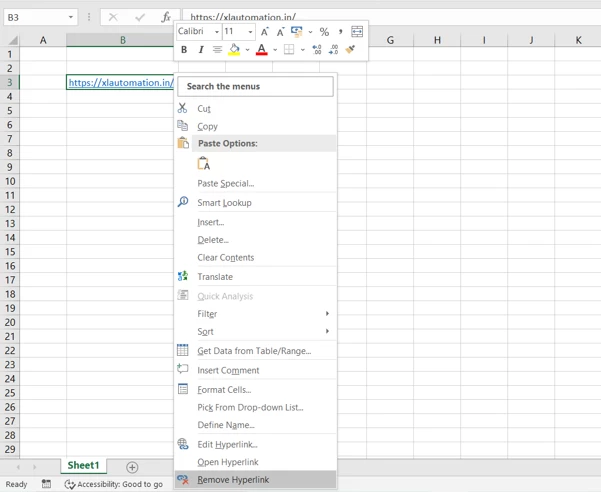Click the Format Painter brush icon
The width and height of the screenshot is (601, 492).
[x=350, y=49]
